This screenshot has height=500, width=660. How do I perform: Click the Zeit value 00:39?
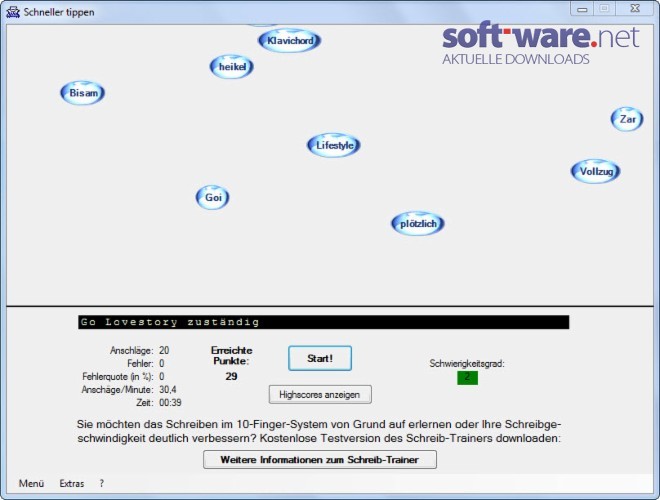(170, 403)
